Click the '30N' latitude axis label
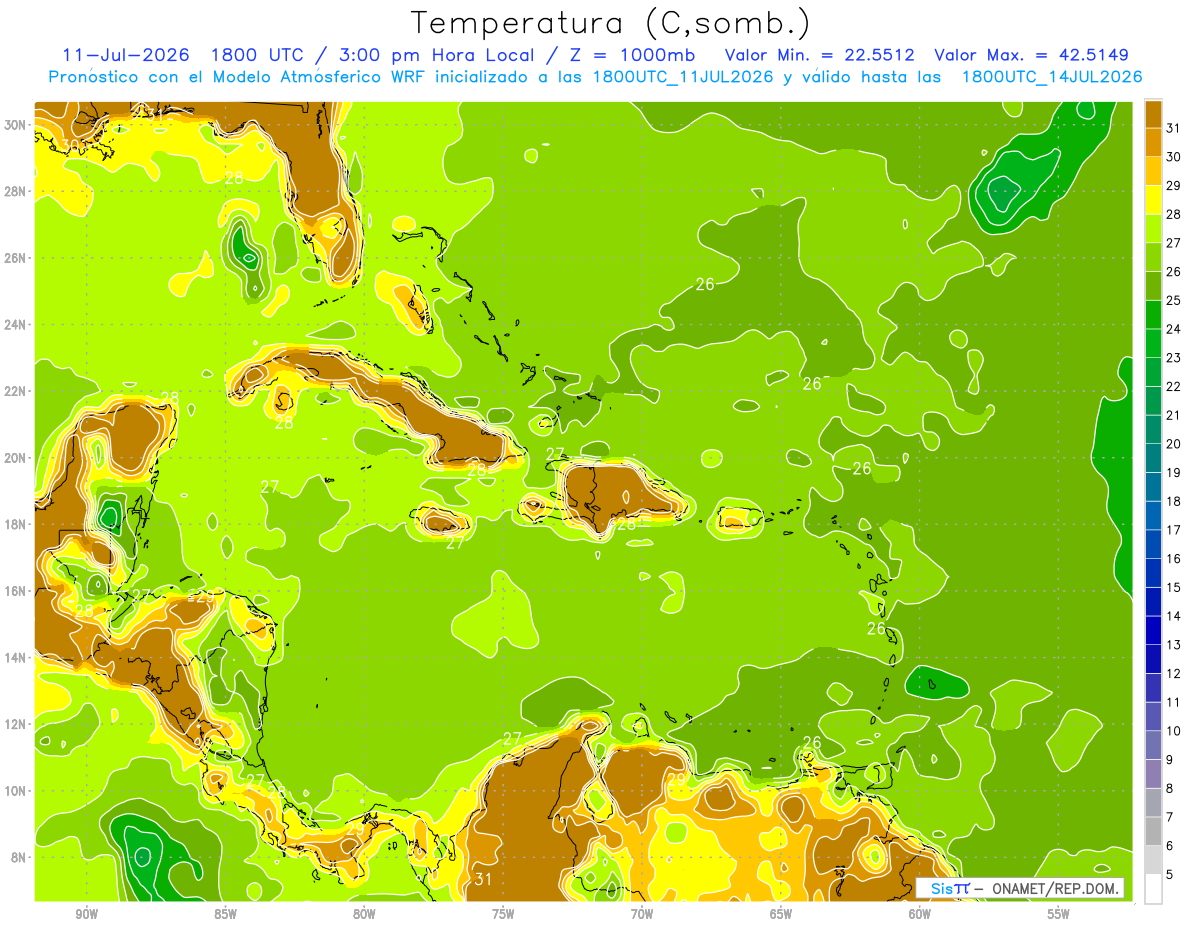The image size is (1200, 927). 16,125
